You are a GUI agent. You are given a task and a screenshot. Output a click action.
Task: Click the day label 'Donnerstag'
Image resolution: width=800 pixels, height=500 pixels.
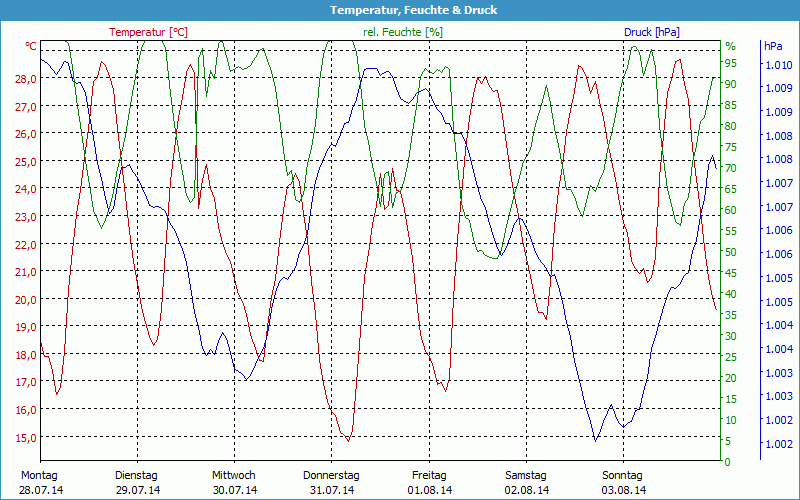(x=331, y=476)
